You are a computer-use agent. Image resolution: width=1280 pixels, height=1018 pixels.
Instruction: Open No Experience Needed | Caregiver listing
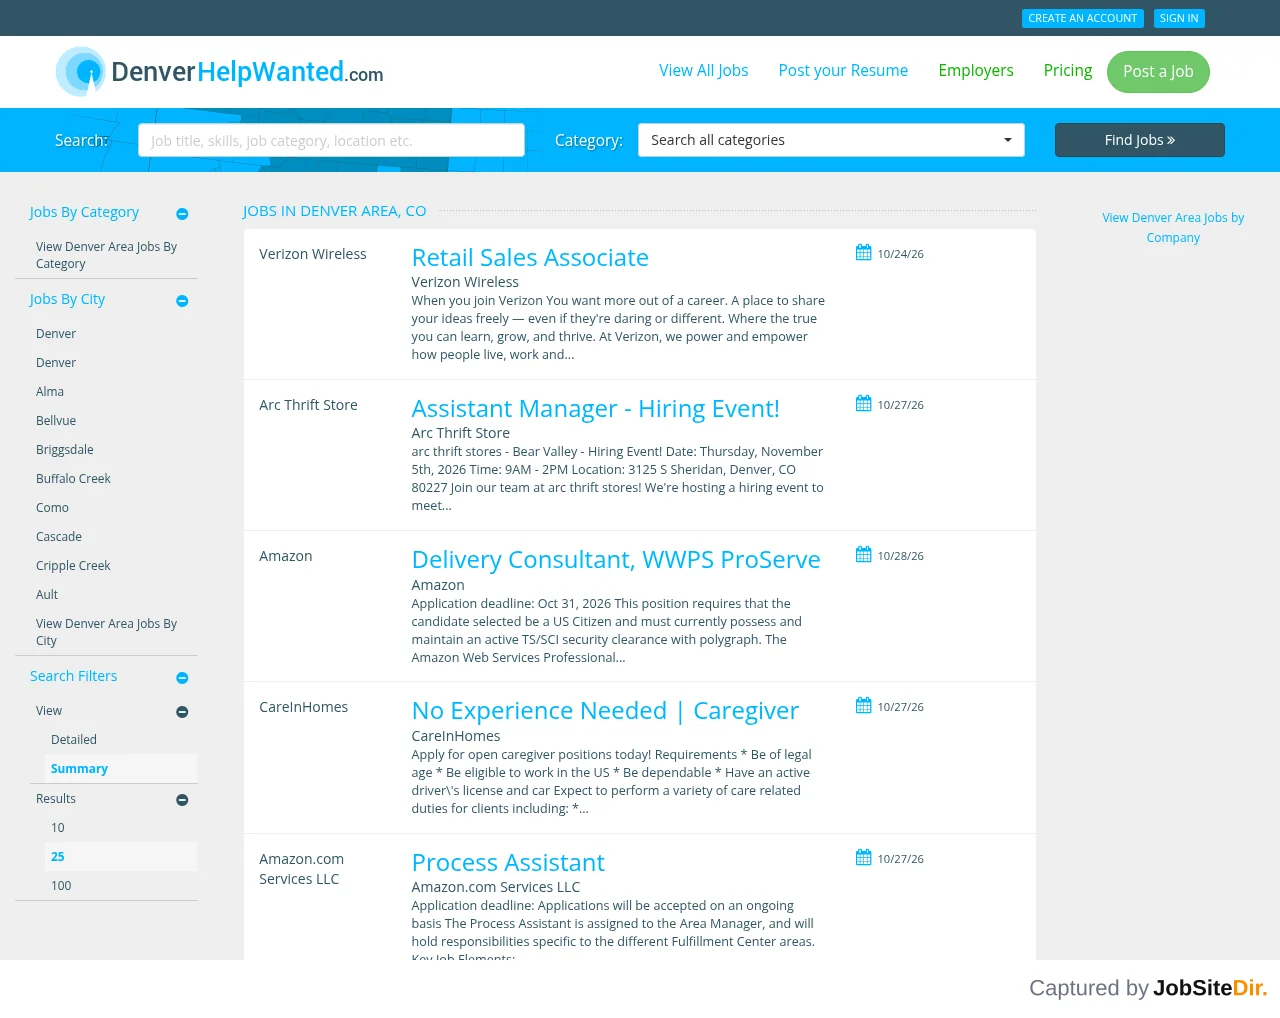[x=605, y=710]
